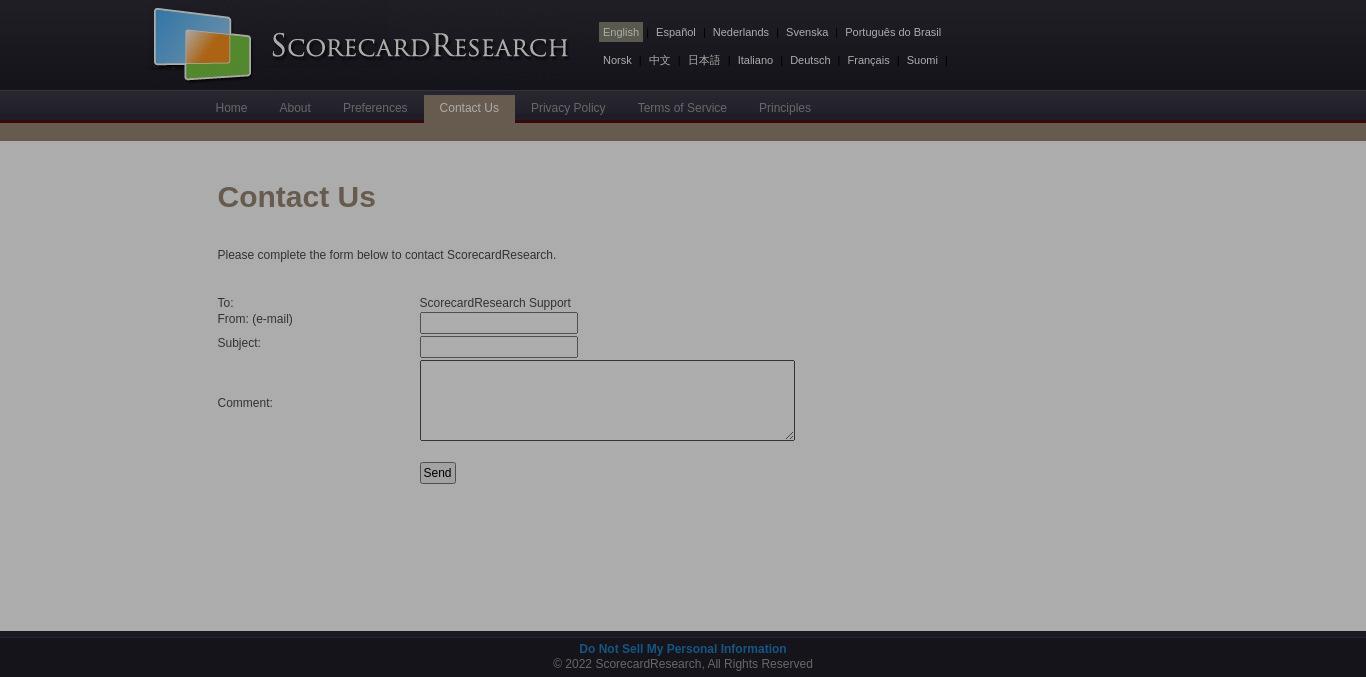The width and height of the screenshot is (1366, 677).
Task: Switch language to Chinese 中文
Action: coord(660,60)
